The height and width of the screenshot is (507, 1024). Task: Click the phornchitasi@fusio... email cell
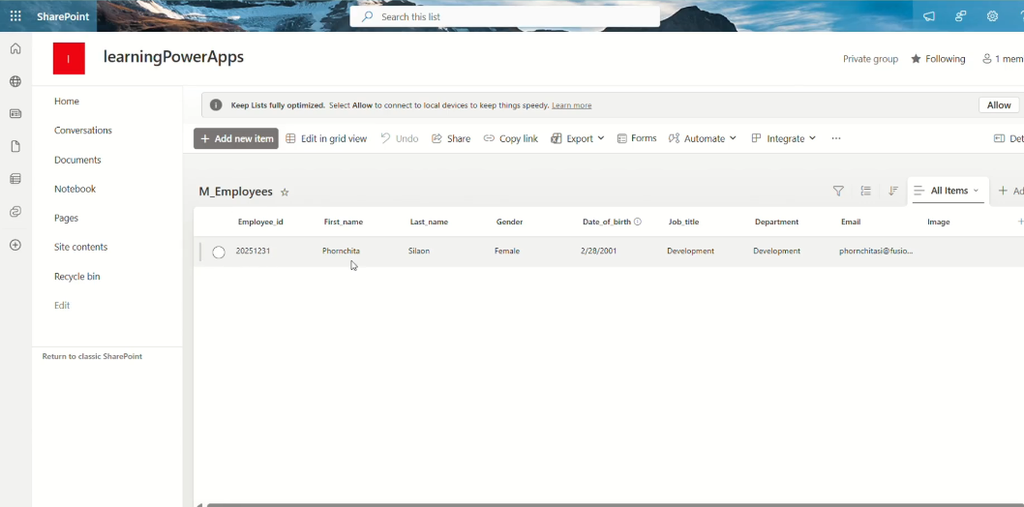(876, 251)
